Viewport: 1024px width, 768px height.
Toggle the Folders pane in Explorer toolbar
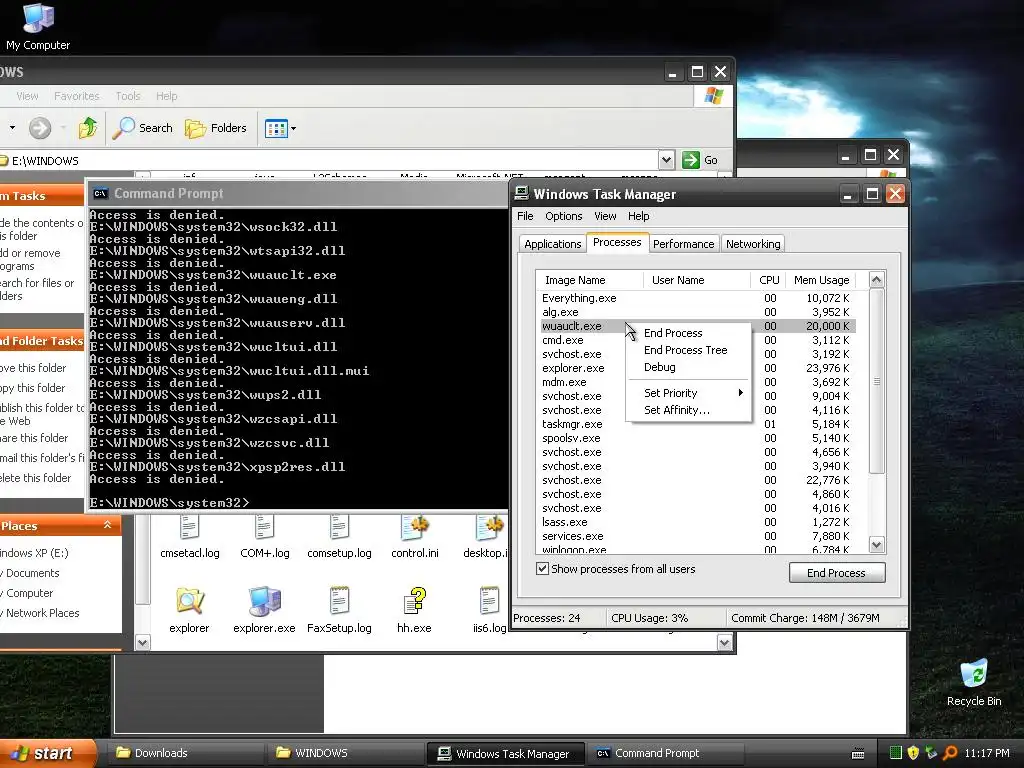coord(216,128)
